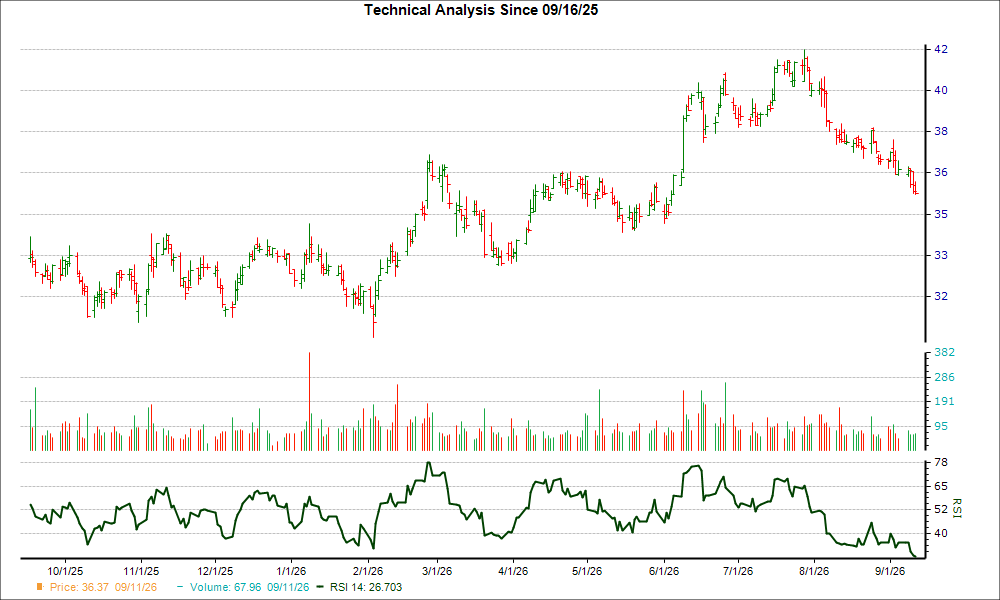Click the 52 RSI axis label
The width and height of the screenshot is (1000, 600).
[x=941, y=509]
